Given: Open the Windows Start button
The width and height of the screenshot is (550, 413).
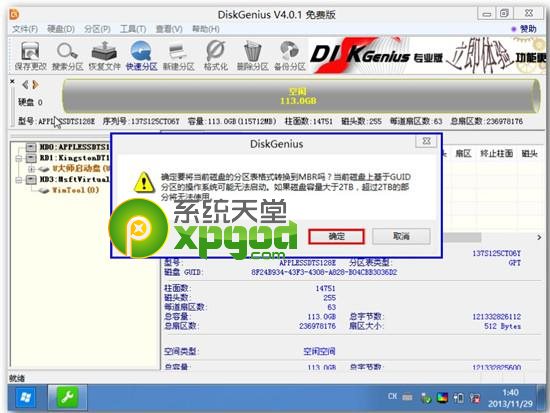Looking at the screenshot, I should coord(27,398).
